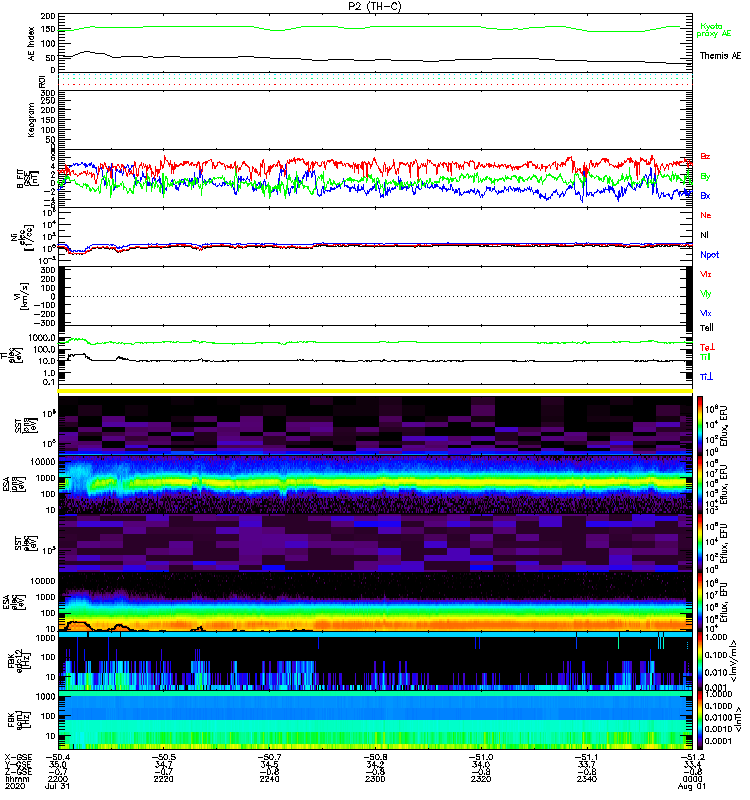Image resolution: width=750 pixels, height=800 pixels.
Task: Select the black "Themis AE" legend label
Action: click(x=720, y=56)
